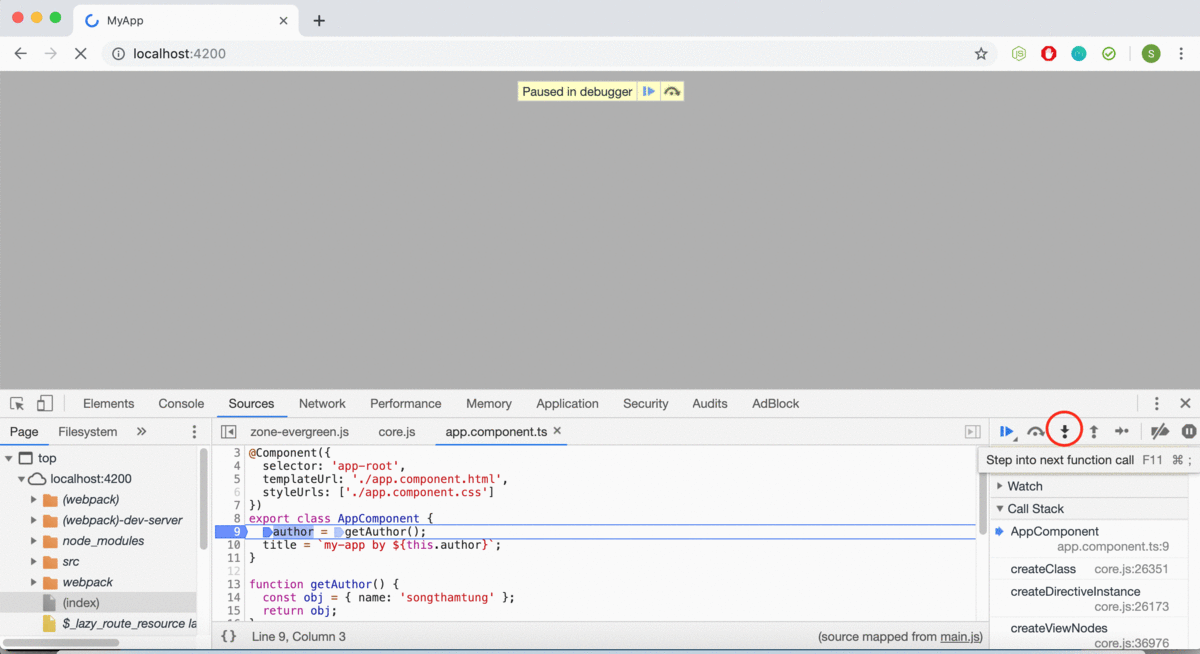Viewport: 1200px width, 654px height.
Task: Toggle device toolbar icon in DevTools
Action: [45, 404]
